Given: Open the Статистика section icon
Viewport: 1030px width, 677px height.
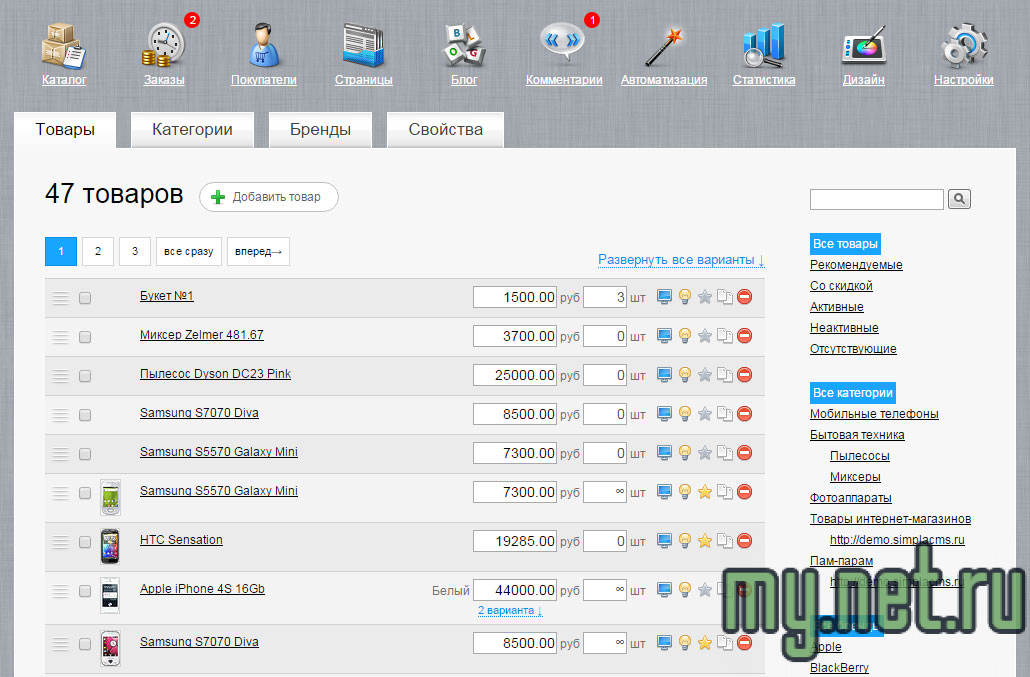Looking at the screenshot, I should pos(763,46).
